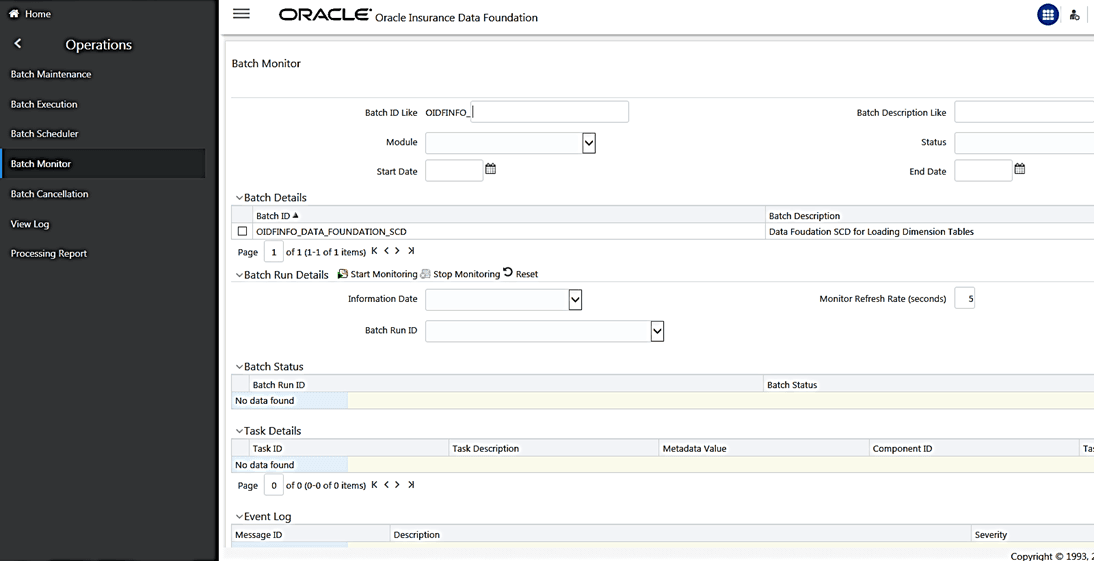
Task: Go to last page in Task Details pager
Action: pos(411,485)
